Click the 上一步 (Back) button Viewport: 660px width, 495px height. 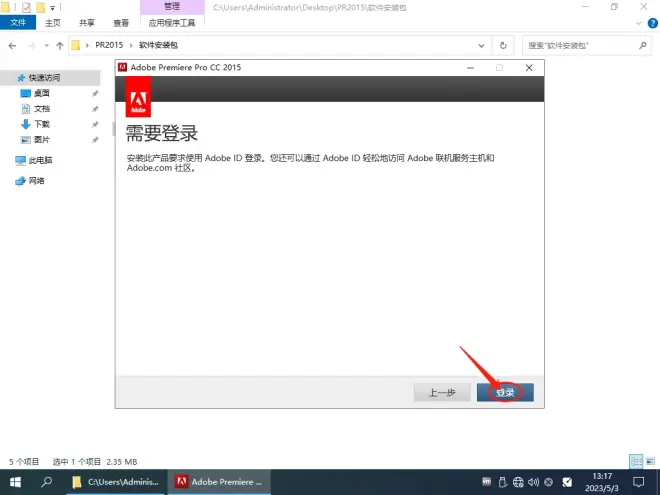[x=442, y=393]
